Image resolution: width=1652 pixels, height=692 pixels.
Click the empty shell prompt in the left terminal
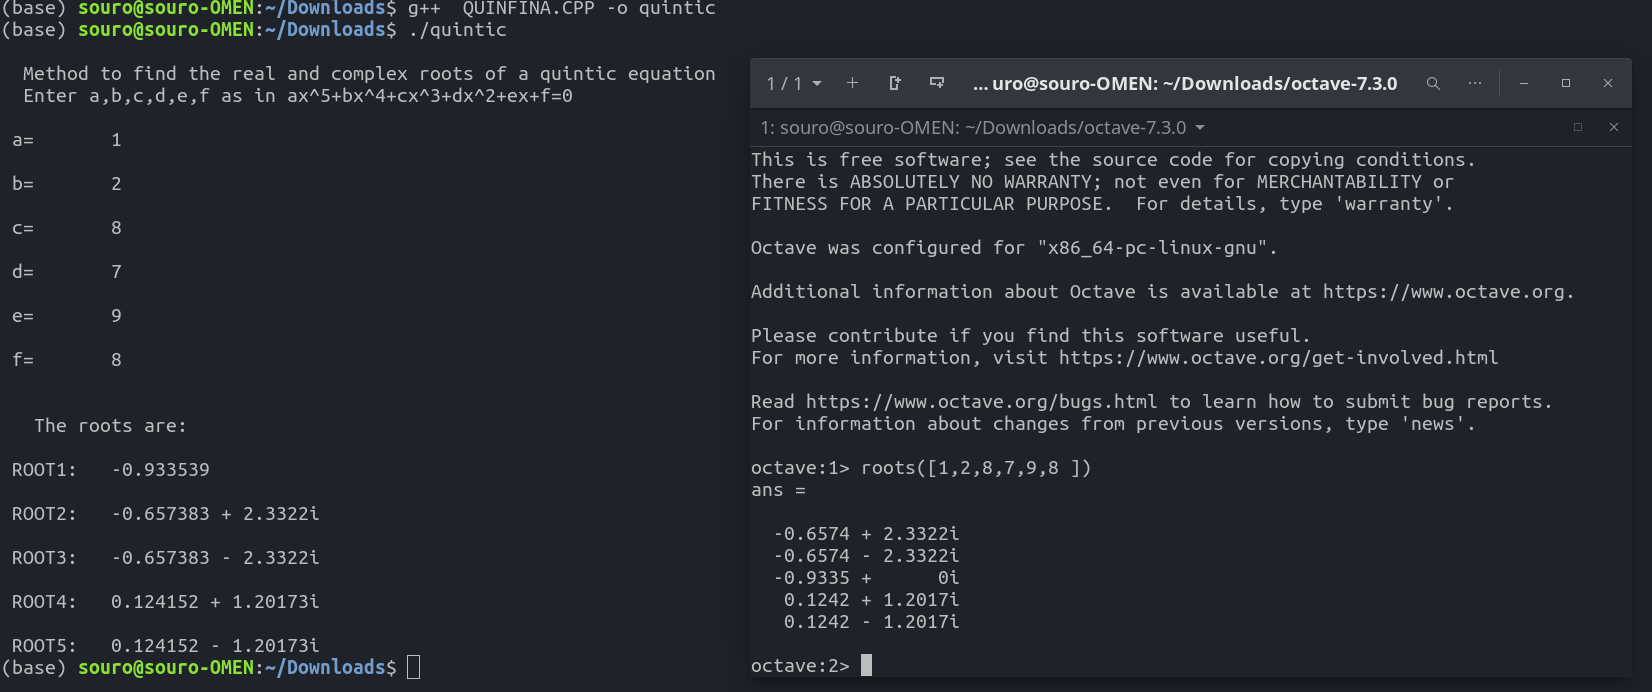(412, 666)
